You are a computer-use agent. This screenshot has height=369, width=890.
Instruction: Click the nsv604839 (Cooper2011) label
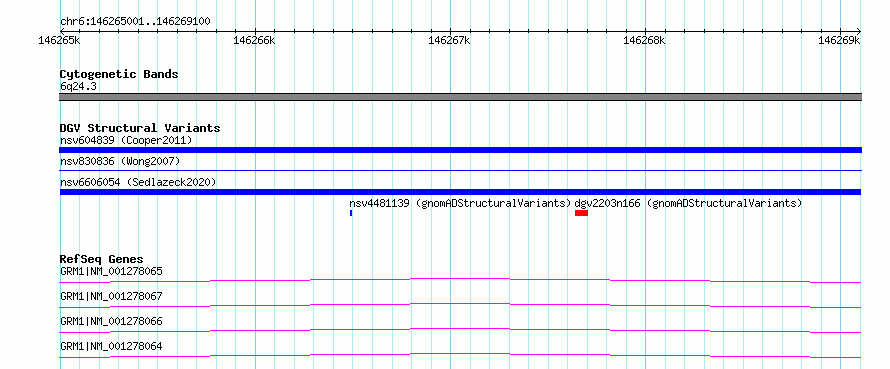[x=126, y=140]
